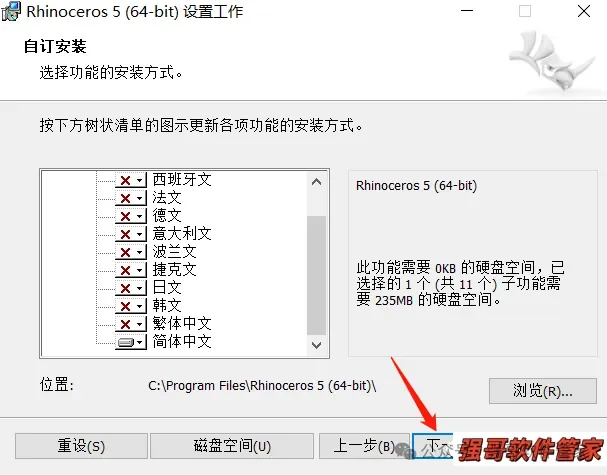Open install-state dropdown for 日文
This screenshot has width=607, height=475.
131,288
